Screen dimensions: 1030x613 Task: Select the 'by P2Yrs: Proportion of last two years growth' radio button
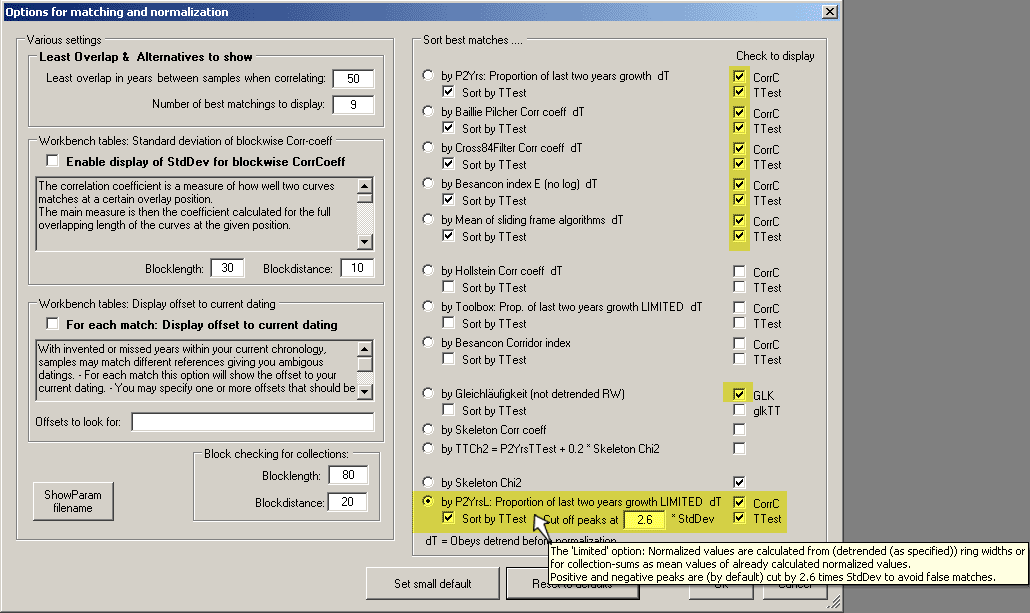[x=428, y=75]
